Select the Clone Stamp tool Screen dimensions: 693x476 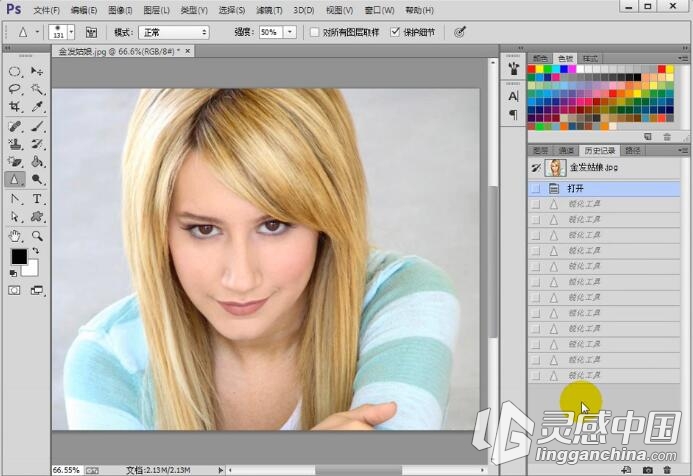(15, 144)
